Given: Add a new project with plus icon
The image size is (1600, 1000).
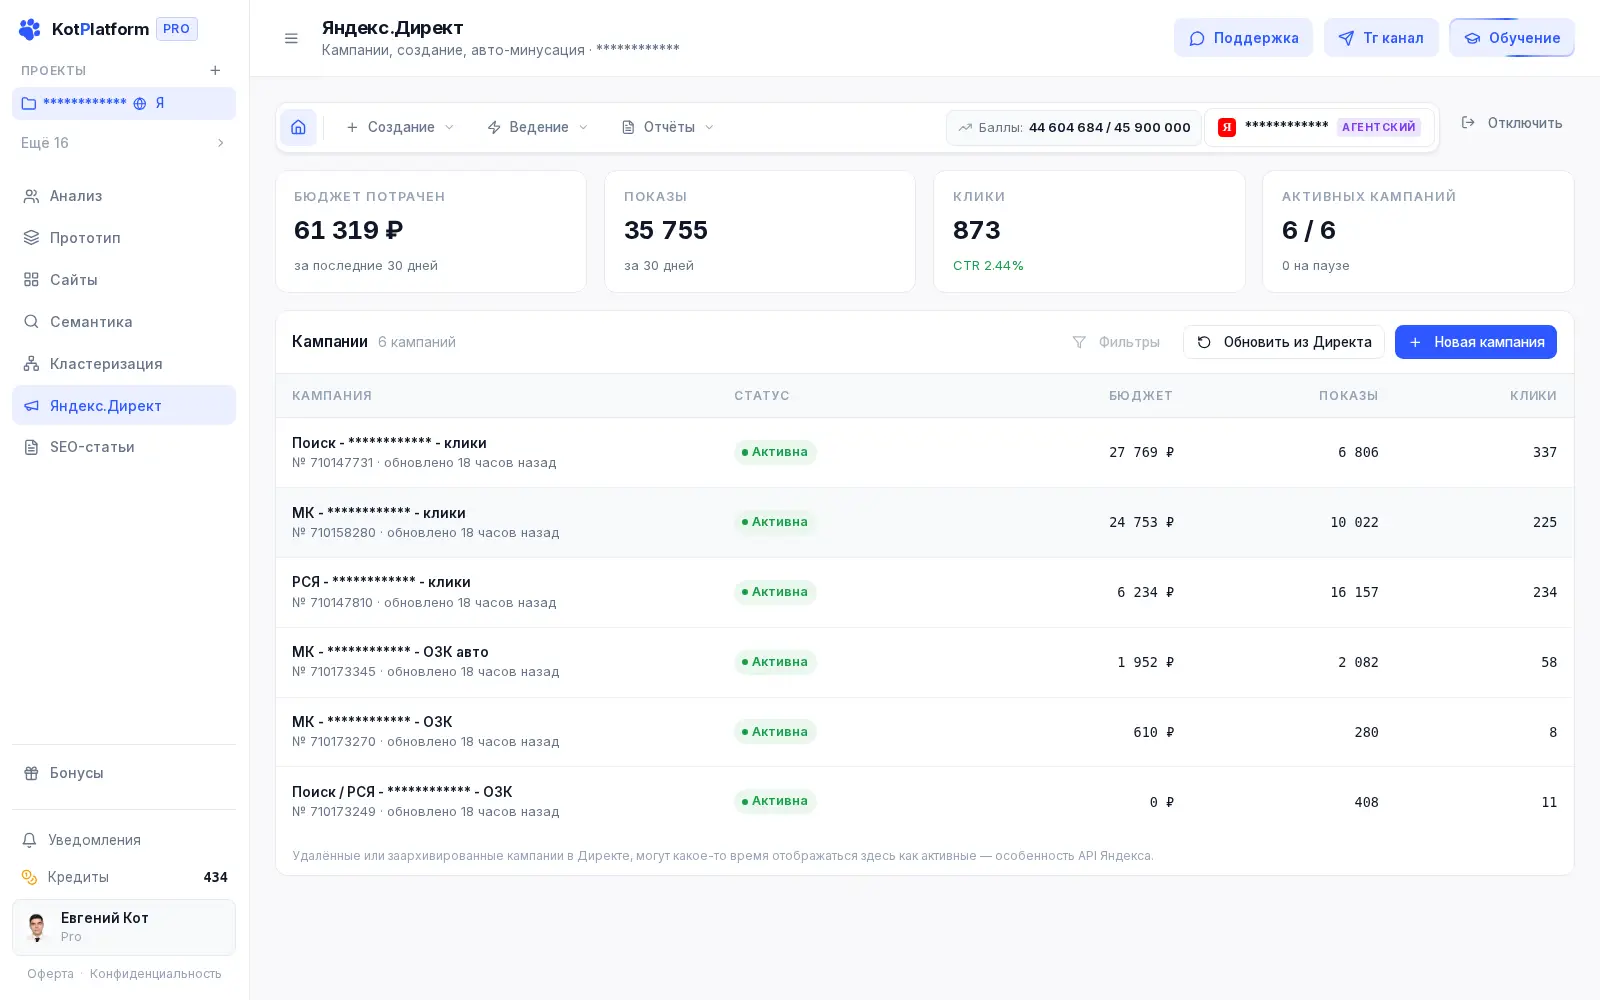Looking at the screenshot, I should coord(215,70).
